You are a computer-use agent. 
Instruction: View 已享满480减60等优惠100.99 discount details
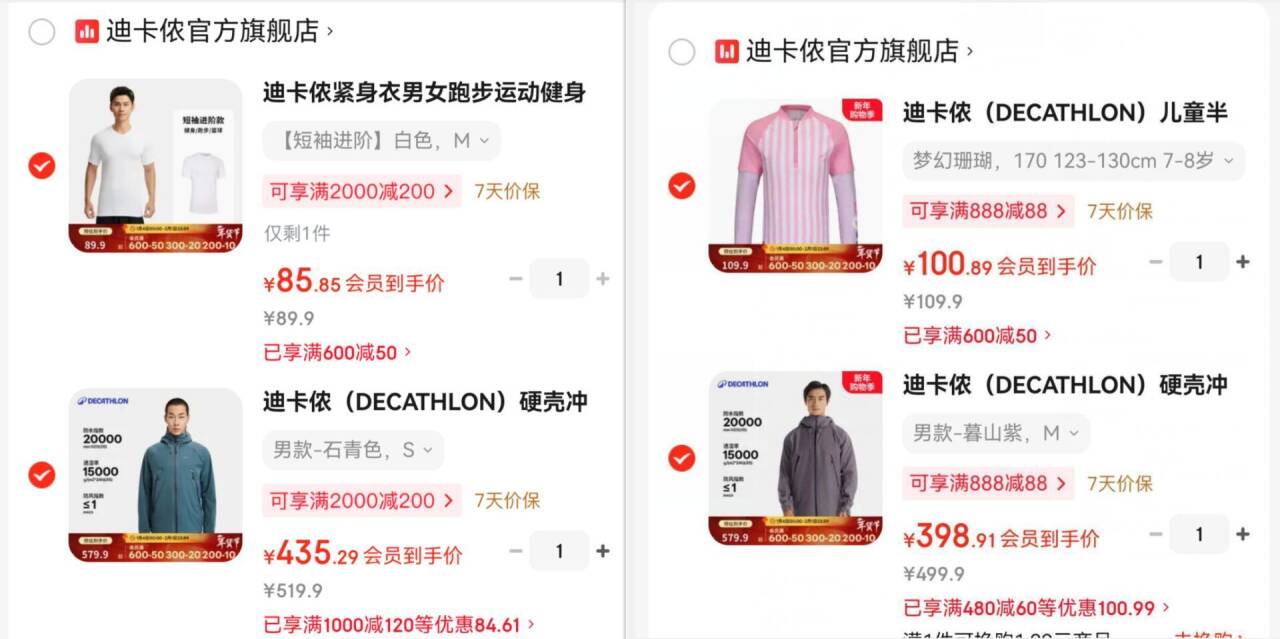(1036, 608)
